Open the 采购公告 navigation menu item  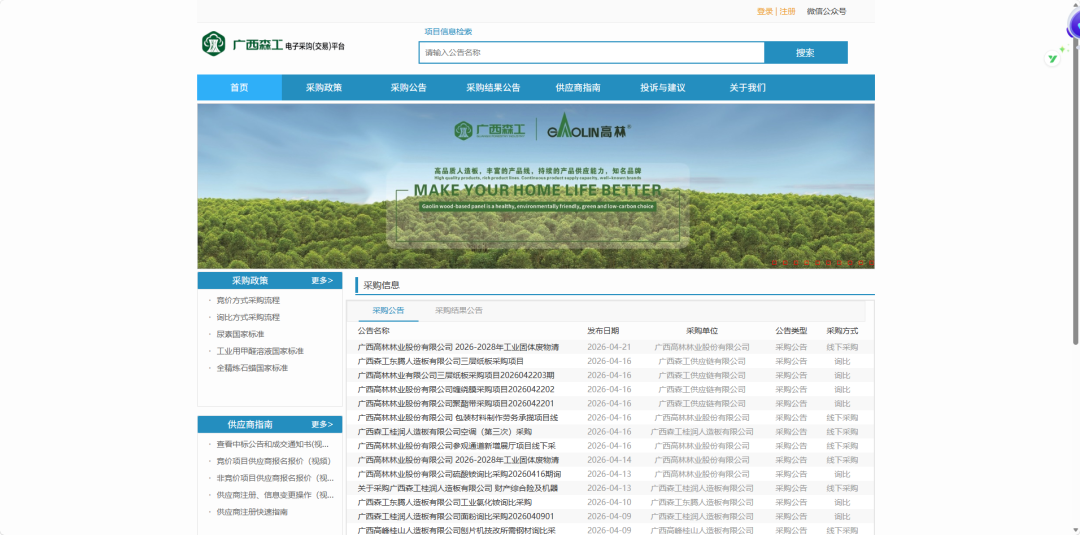(408, 87)
